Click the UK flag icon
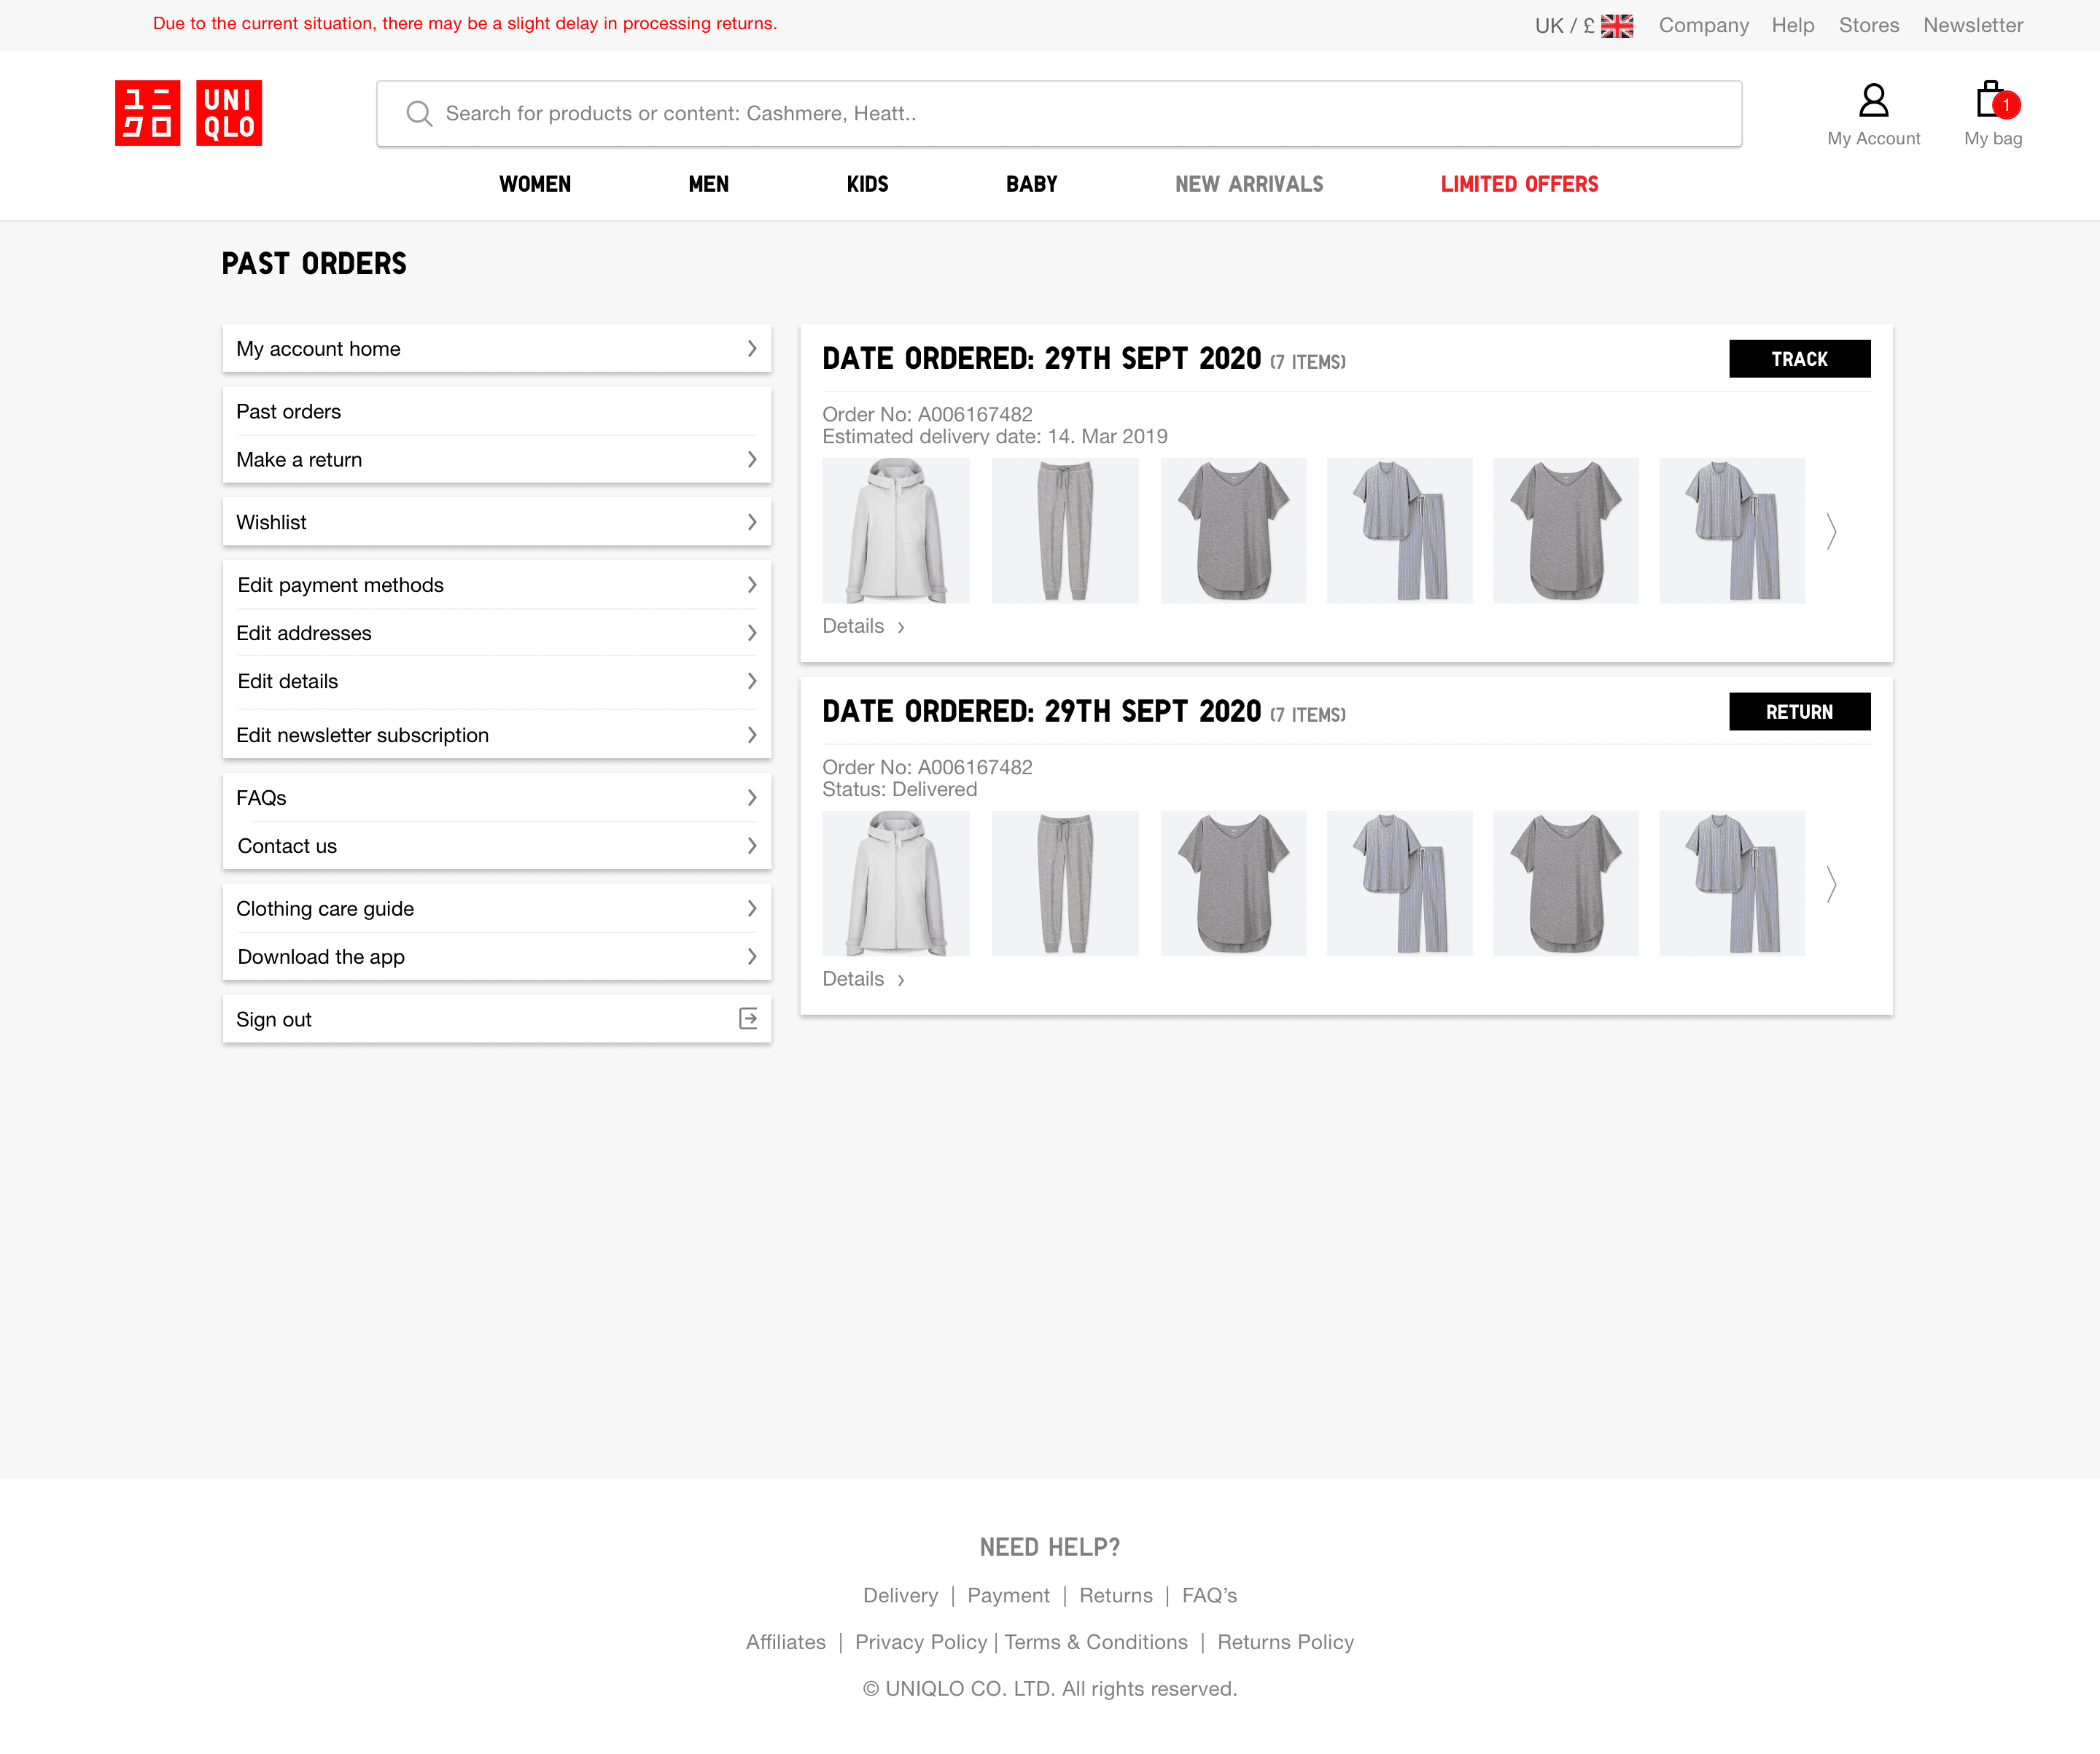Screen dimensions: 2100x1754 [1616, 26]
